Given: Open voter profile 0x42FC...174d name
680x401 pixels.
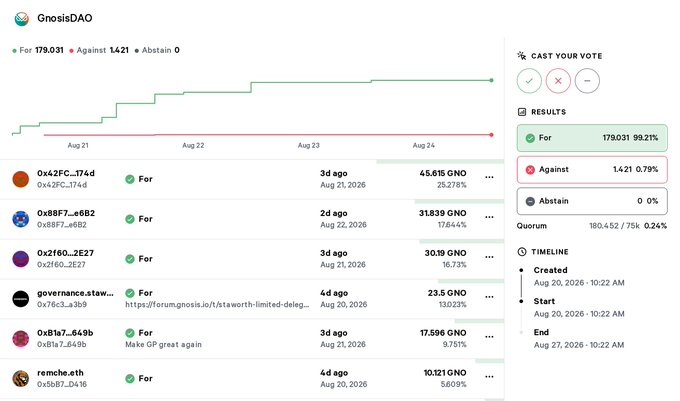Looking at the screenshot, I should pyautogui.click(x=66, y=173).
